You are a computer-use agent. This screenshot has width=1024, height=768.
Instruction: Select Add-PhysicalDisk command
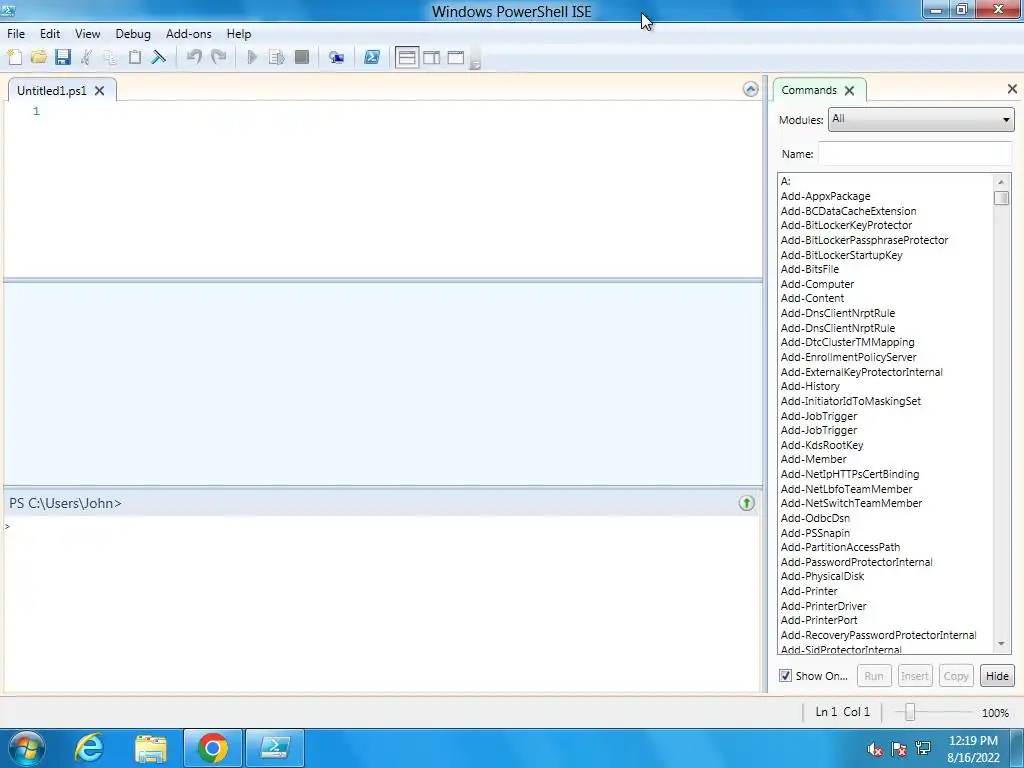pyautogui.click(x=822, y=576)
